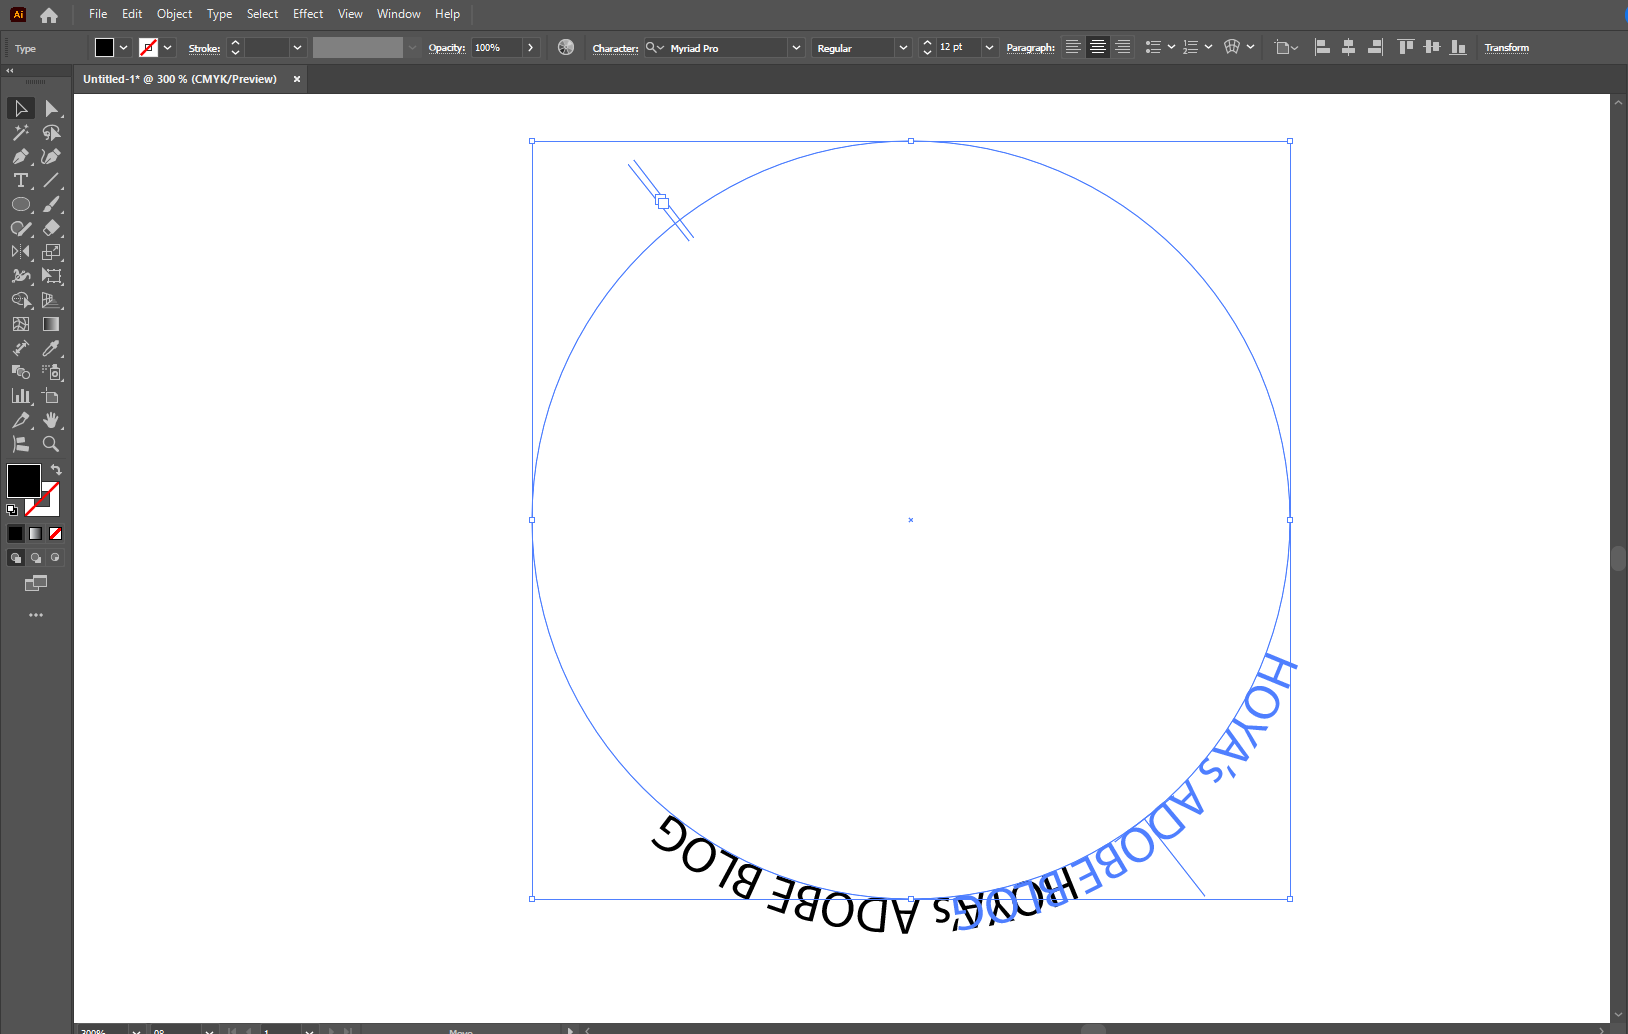
Task: Open stroke weight dropdown
Action: [x=297, y=47]
